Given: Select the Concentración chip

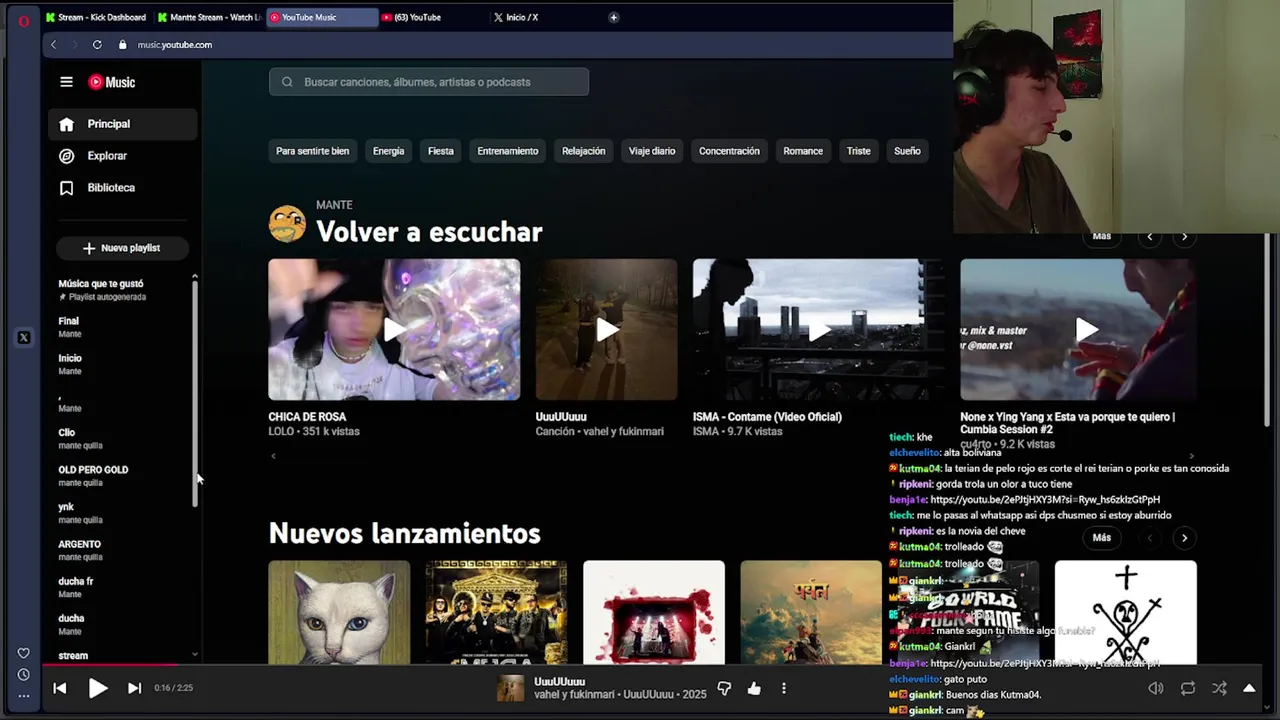Looking at the screenshot, I should tap(729, 151).
